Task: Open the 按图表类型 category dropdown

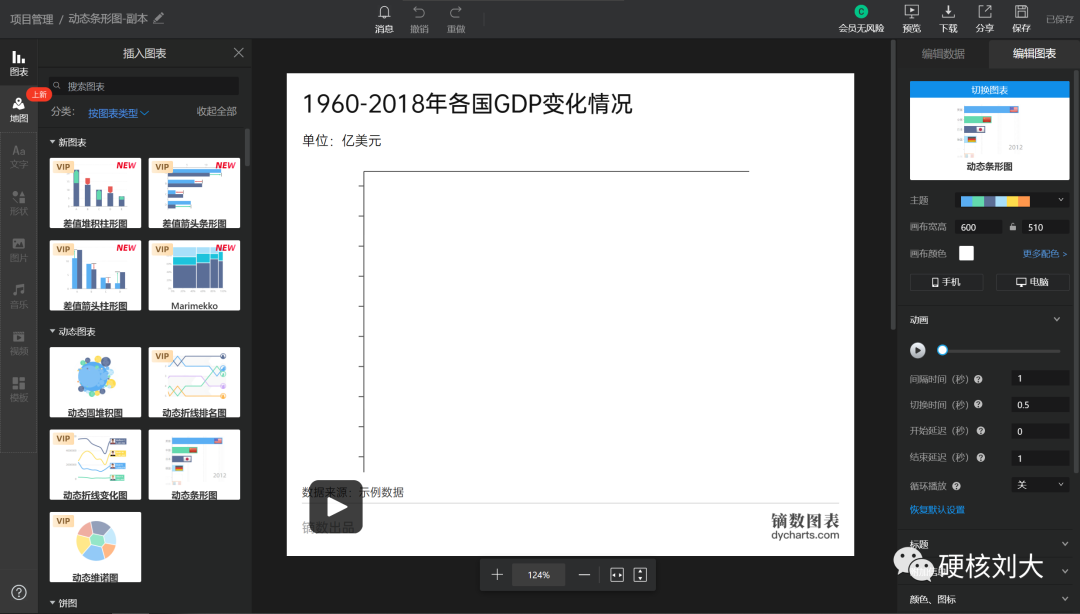Action: [118, 113]
